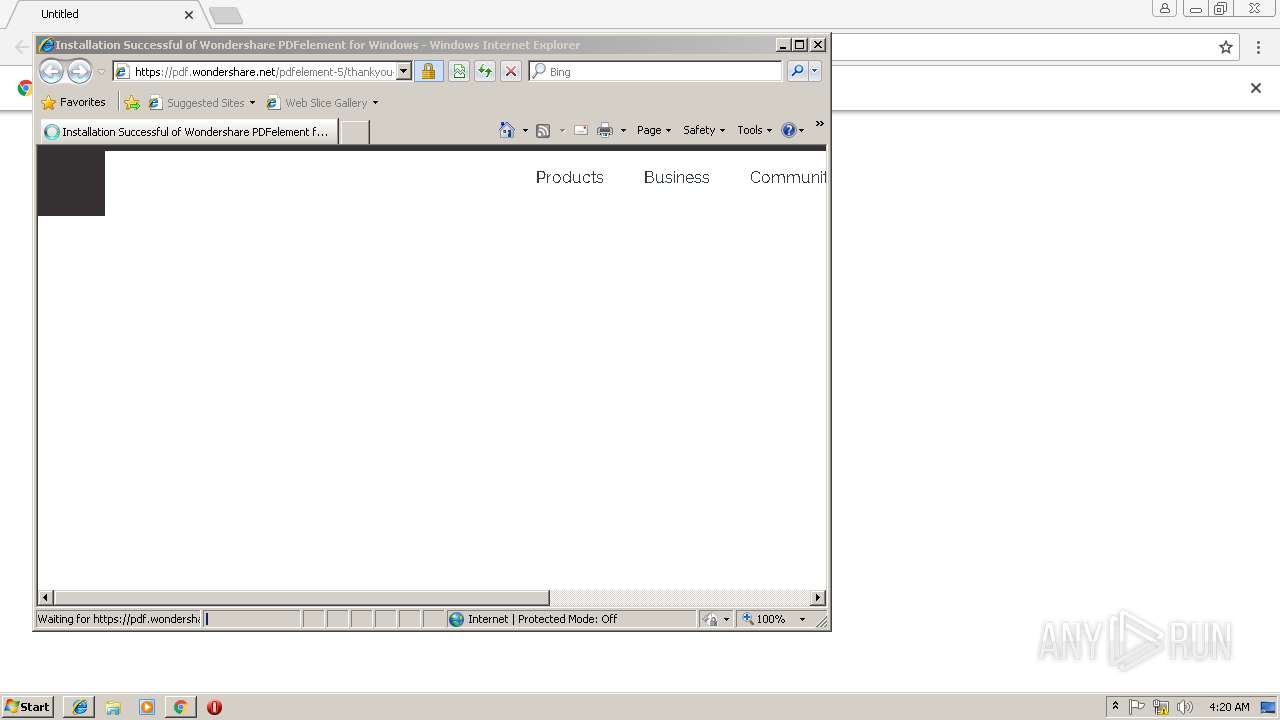This screenshot has height=720, width=1280.
Task: Expand the zoom level dropdown arrow
Action: [x=802, y=619]
